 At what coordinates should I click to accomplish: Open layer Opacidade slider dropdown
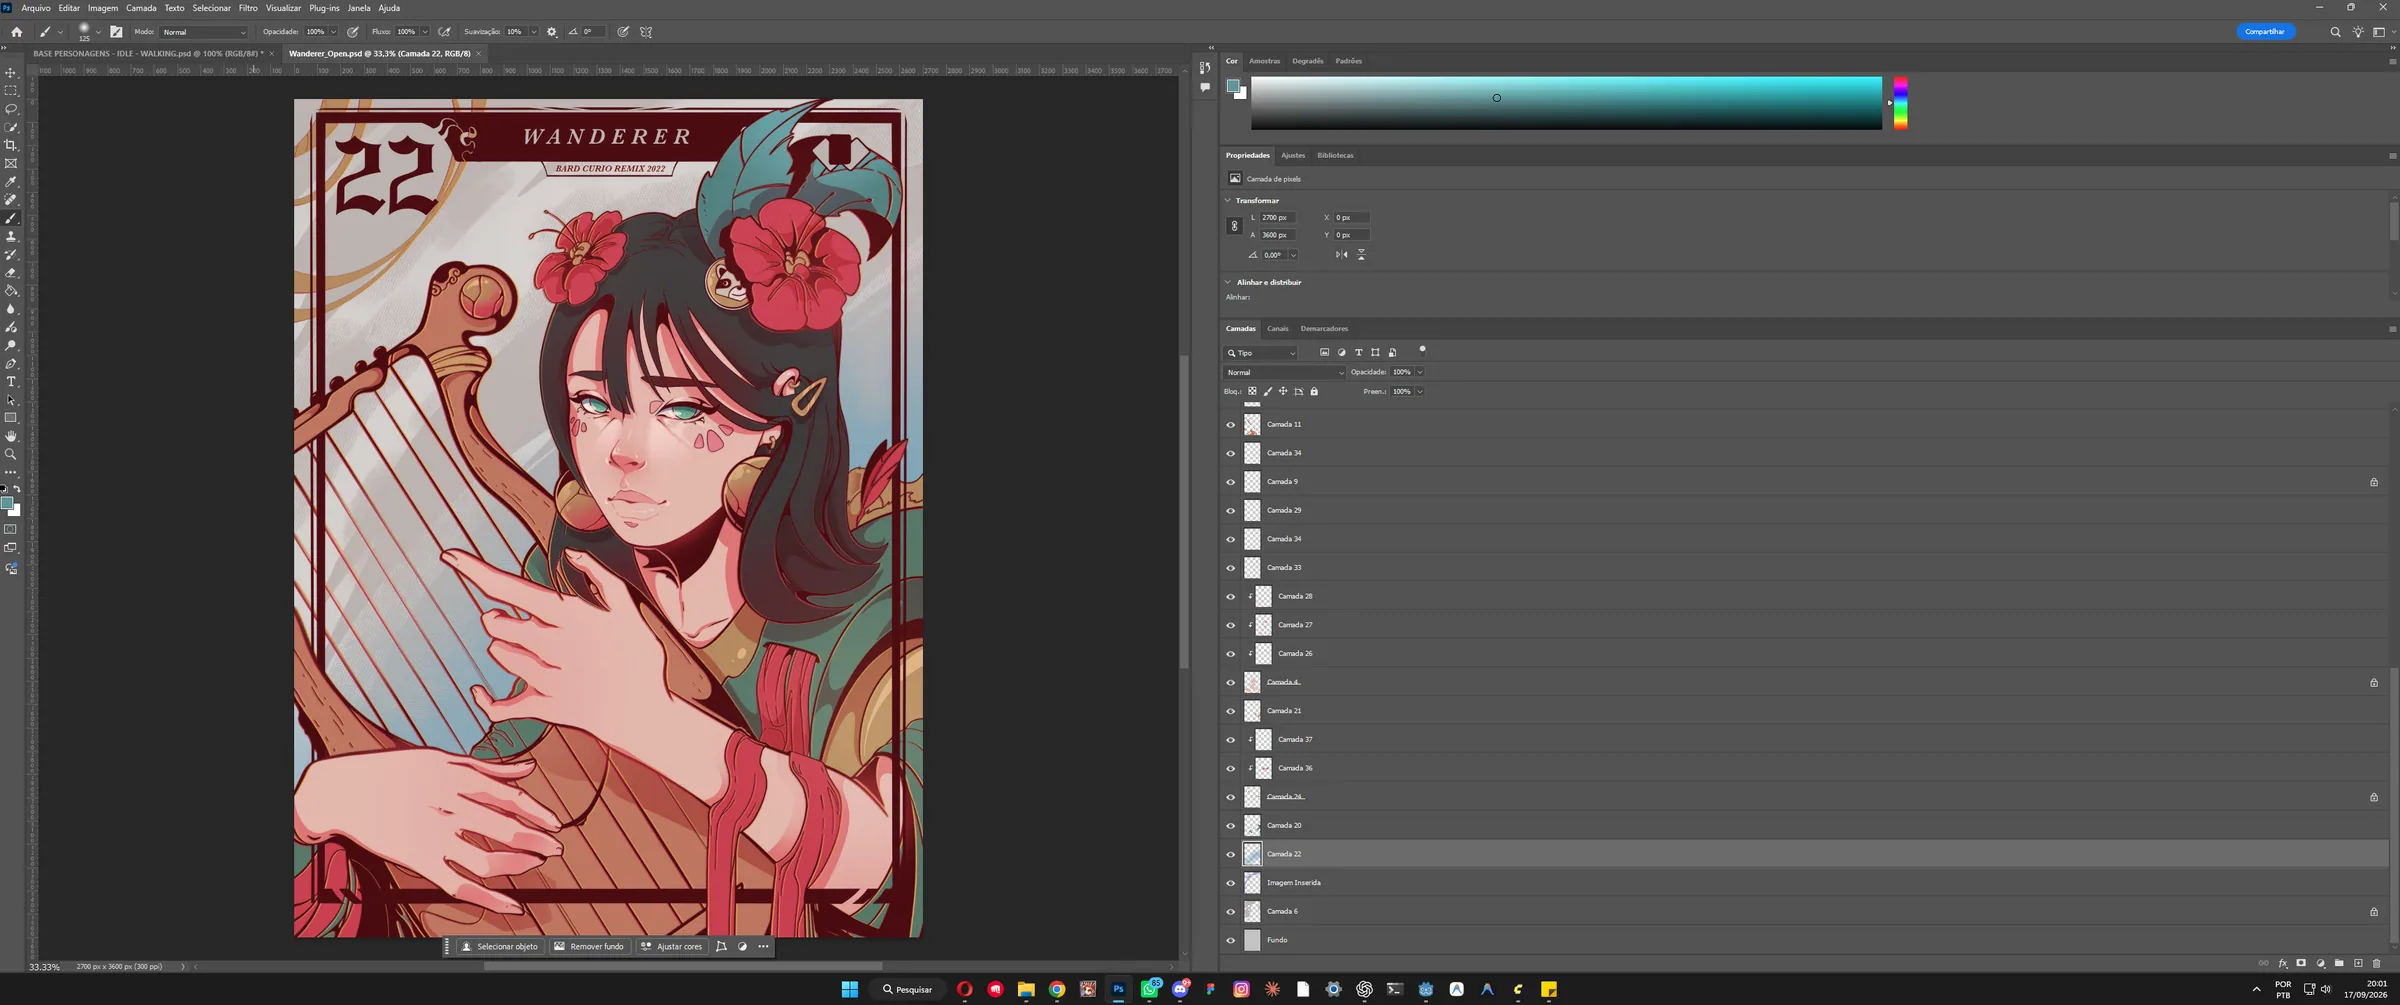click(x=1420, y=372)
